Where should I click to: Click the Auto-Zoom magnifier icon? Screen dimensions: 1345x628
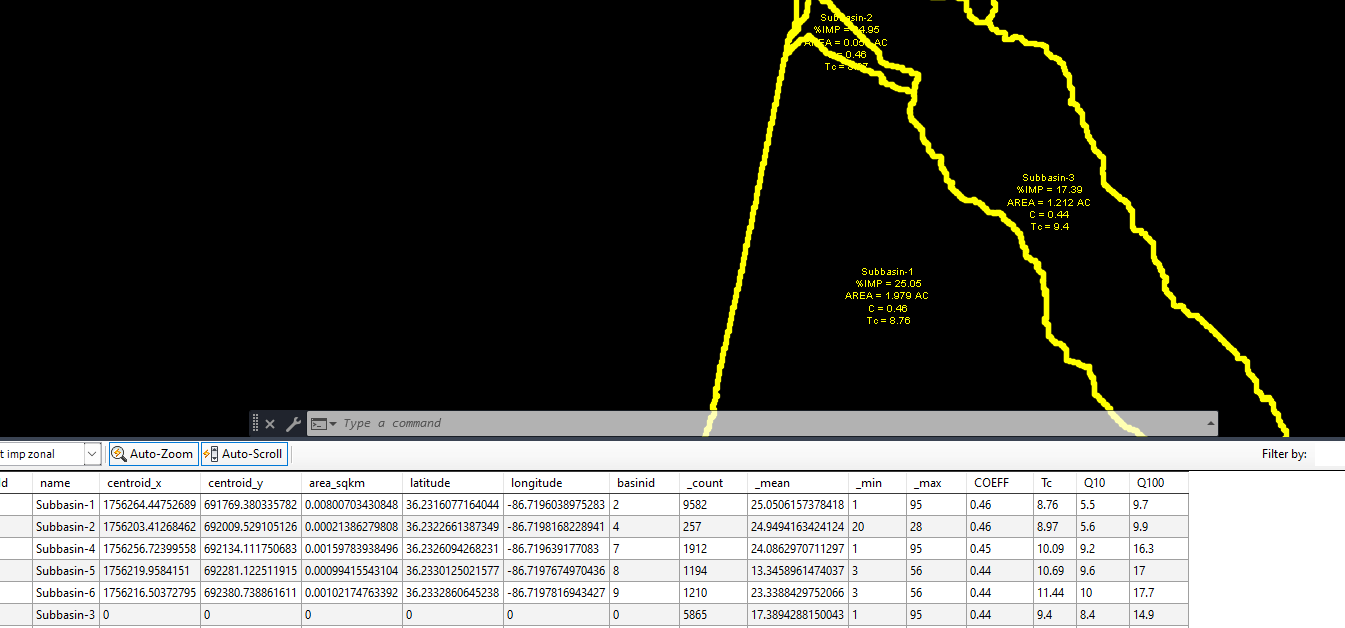[x=117, y=454]
